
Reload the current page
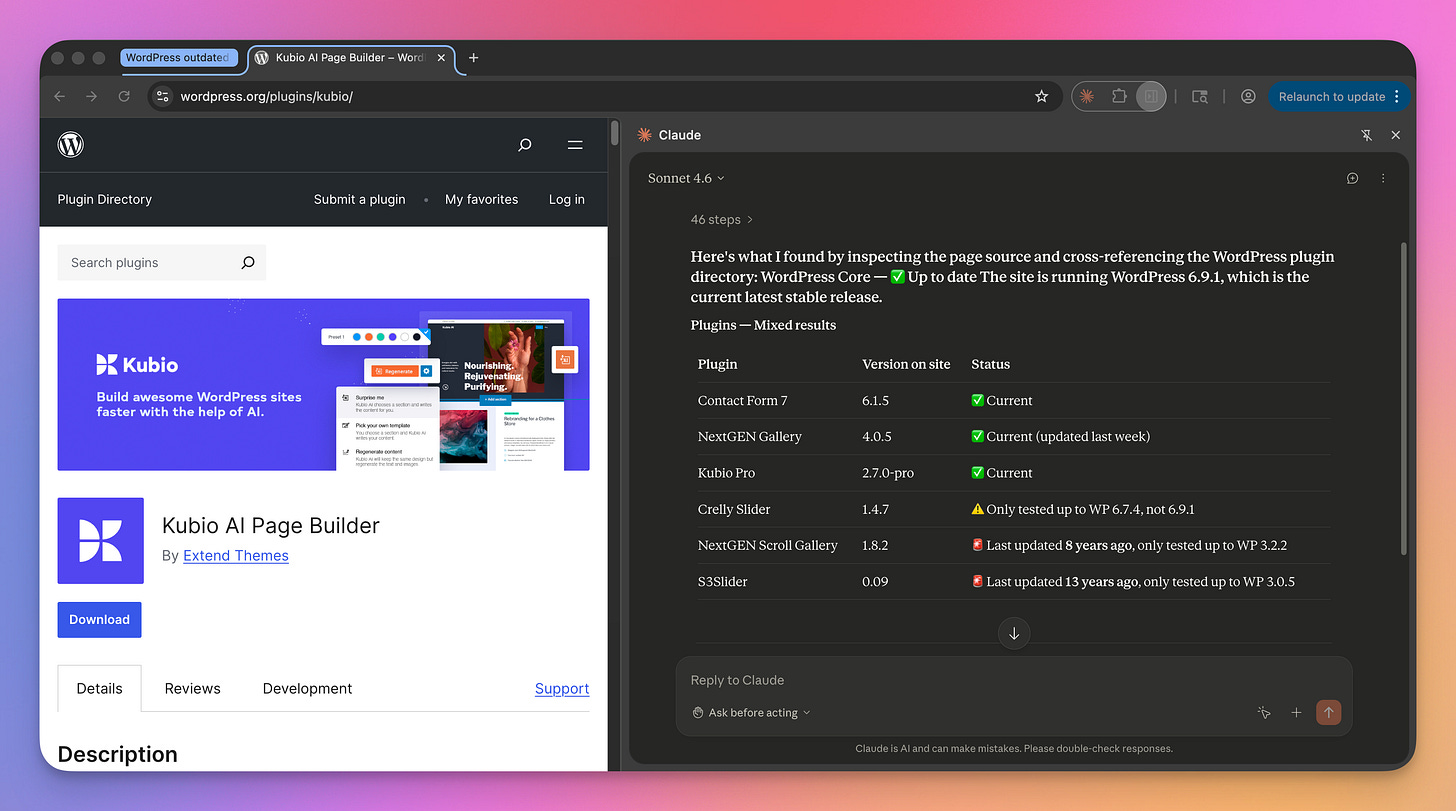124,97
